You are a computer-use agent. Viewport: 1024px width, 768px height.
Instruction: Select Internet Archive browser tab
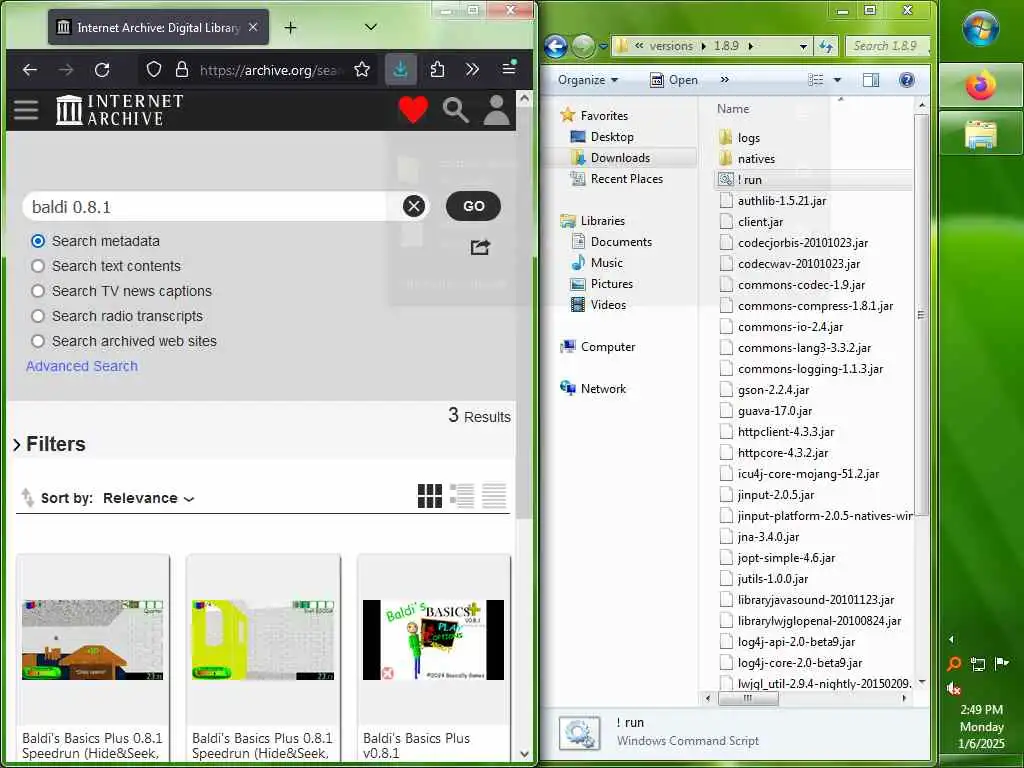click(158, 27)
